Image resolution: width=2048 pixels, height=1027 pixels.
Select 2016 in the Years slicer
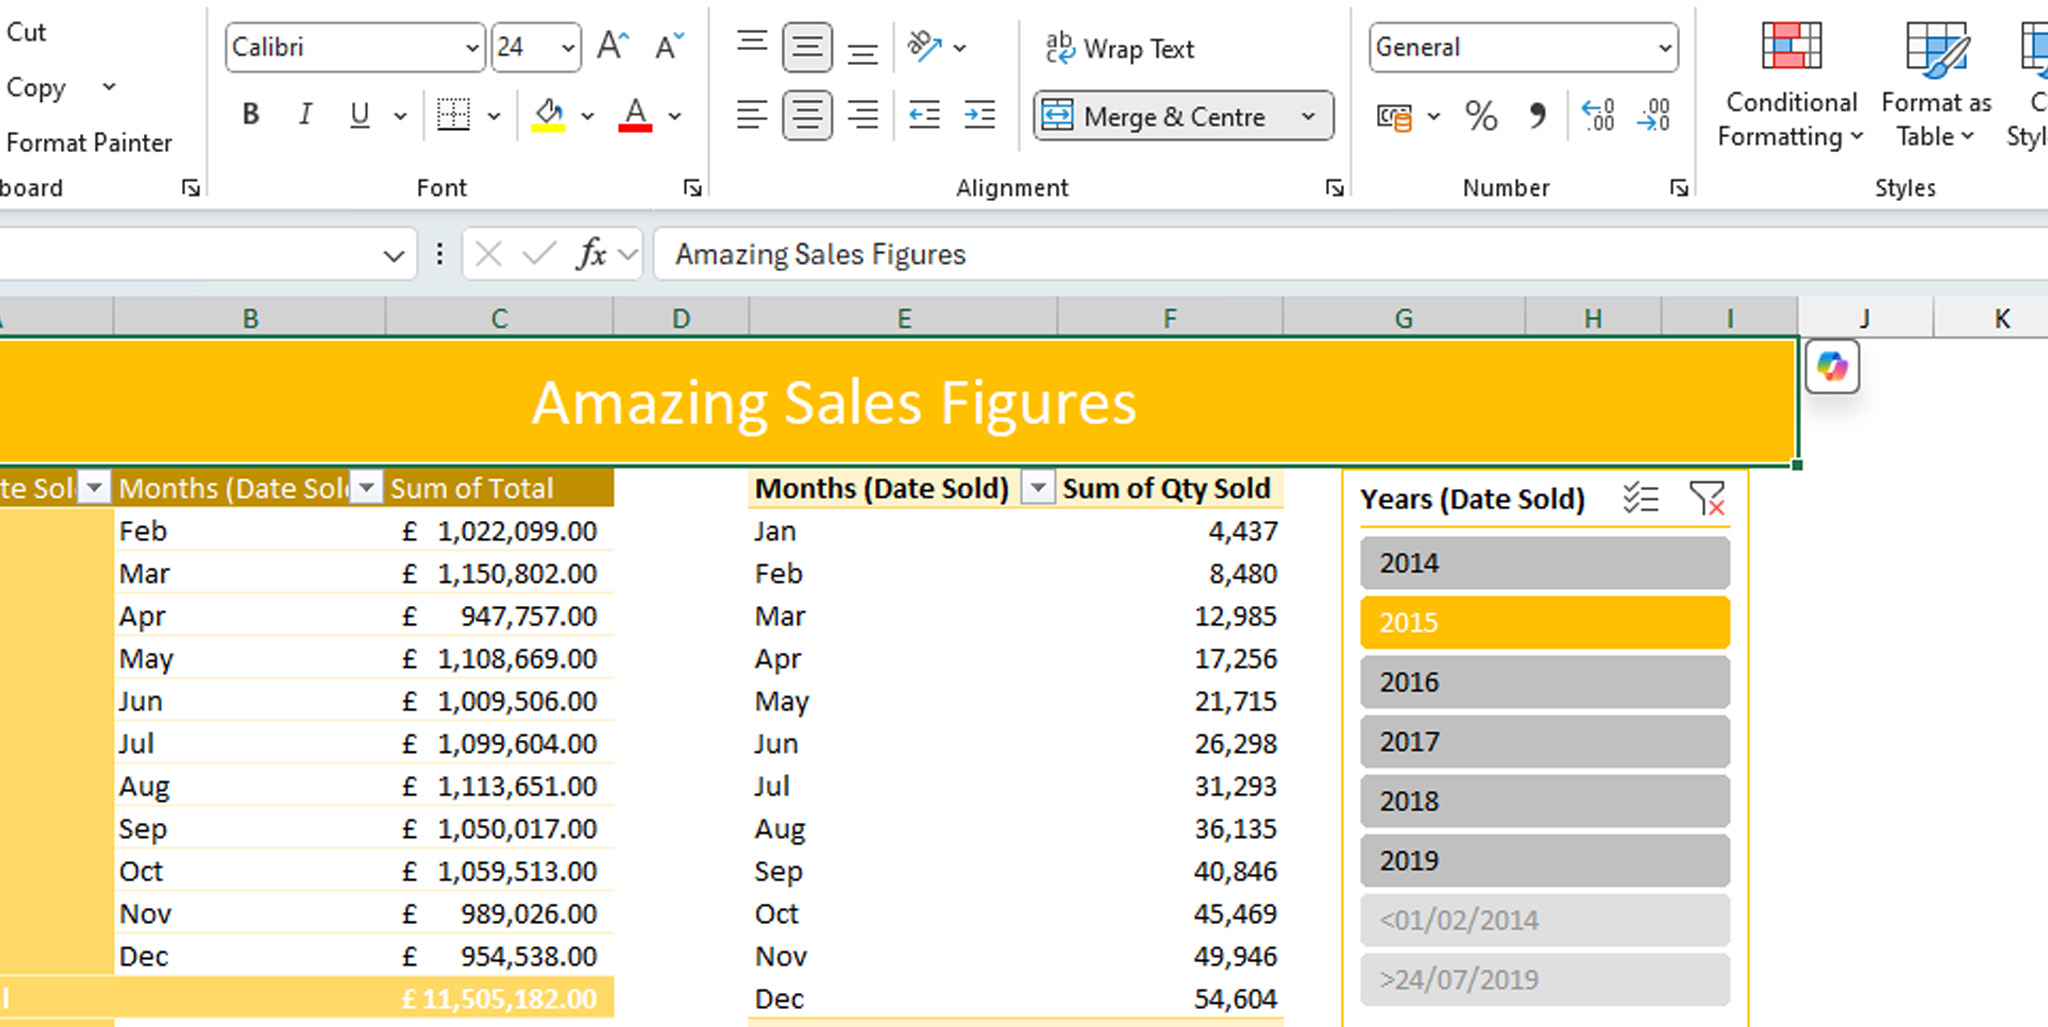pyautogui.click(x=1543, y=682)
